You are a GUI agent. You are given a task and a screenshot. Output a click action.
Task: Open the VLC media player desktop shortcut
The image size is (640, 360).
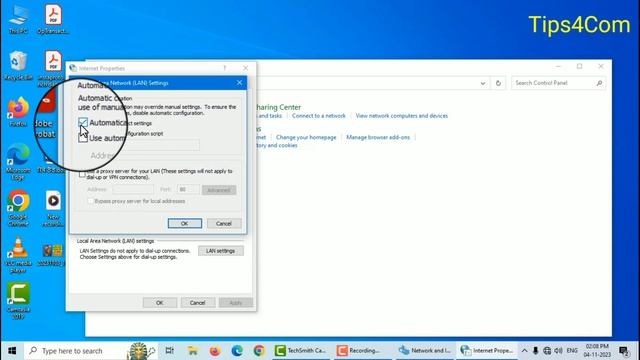click(x=18, y=255)
